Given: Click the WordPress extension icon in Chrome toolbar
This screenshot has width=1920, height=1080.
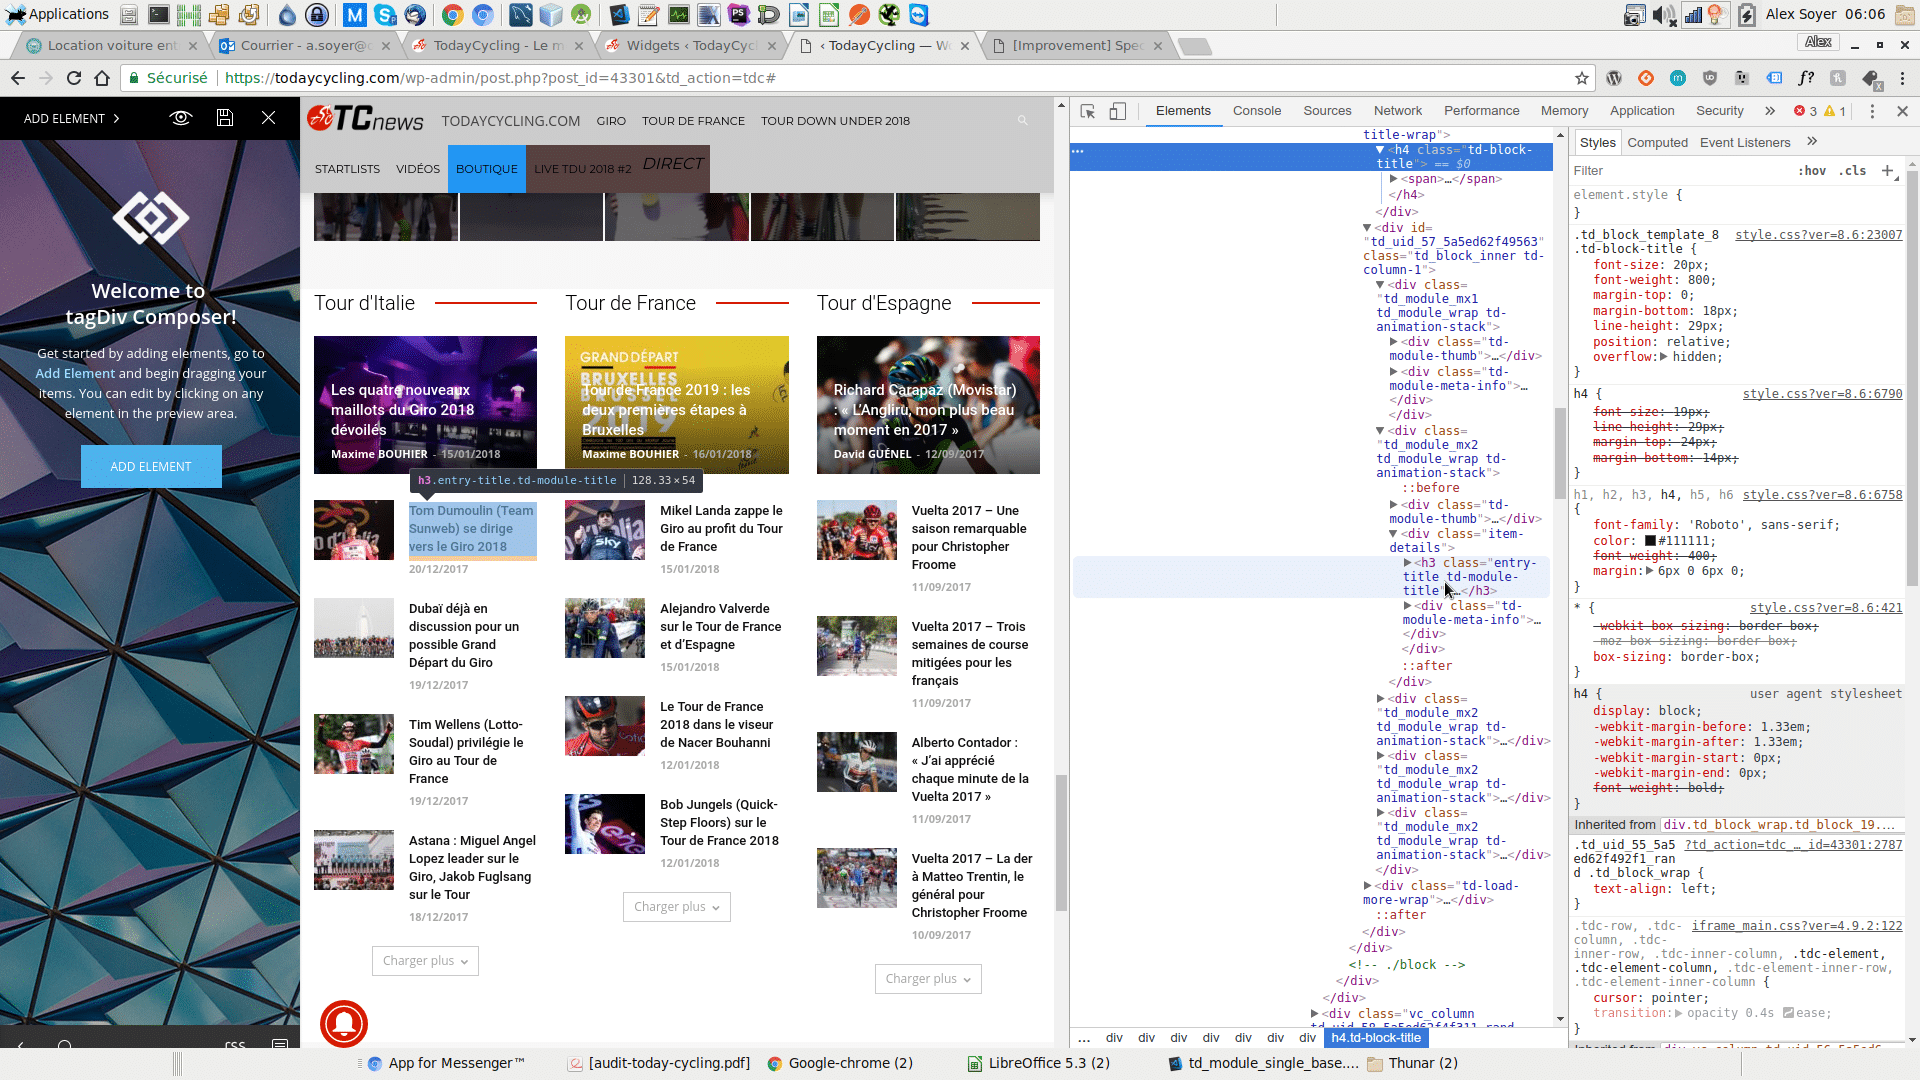Looking at the screenshot, I should coord(1613,78).
